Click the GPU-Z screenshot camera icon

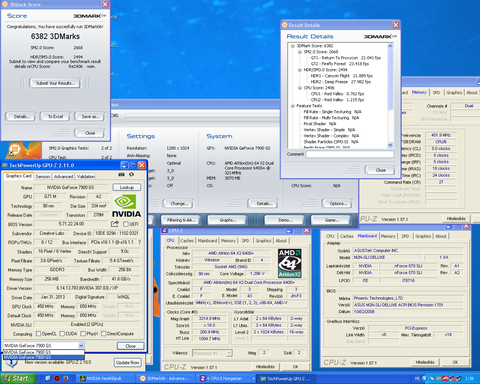(x=121, y=175)
